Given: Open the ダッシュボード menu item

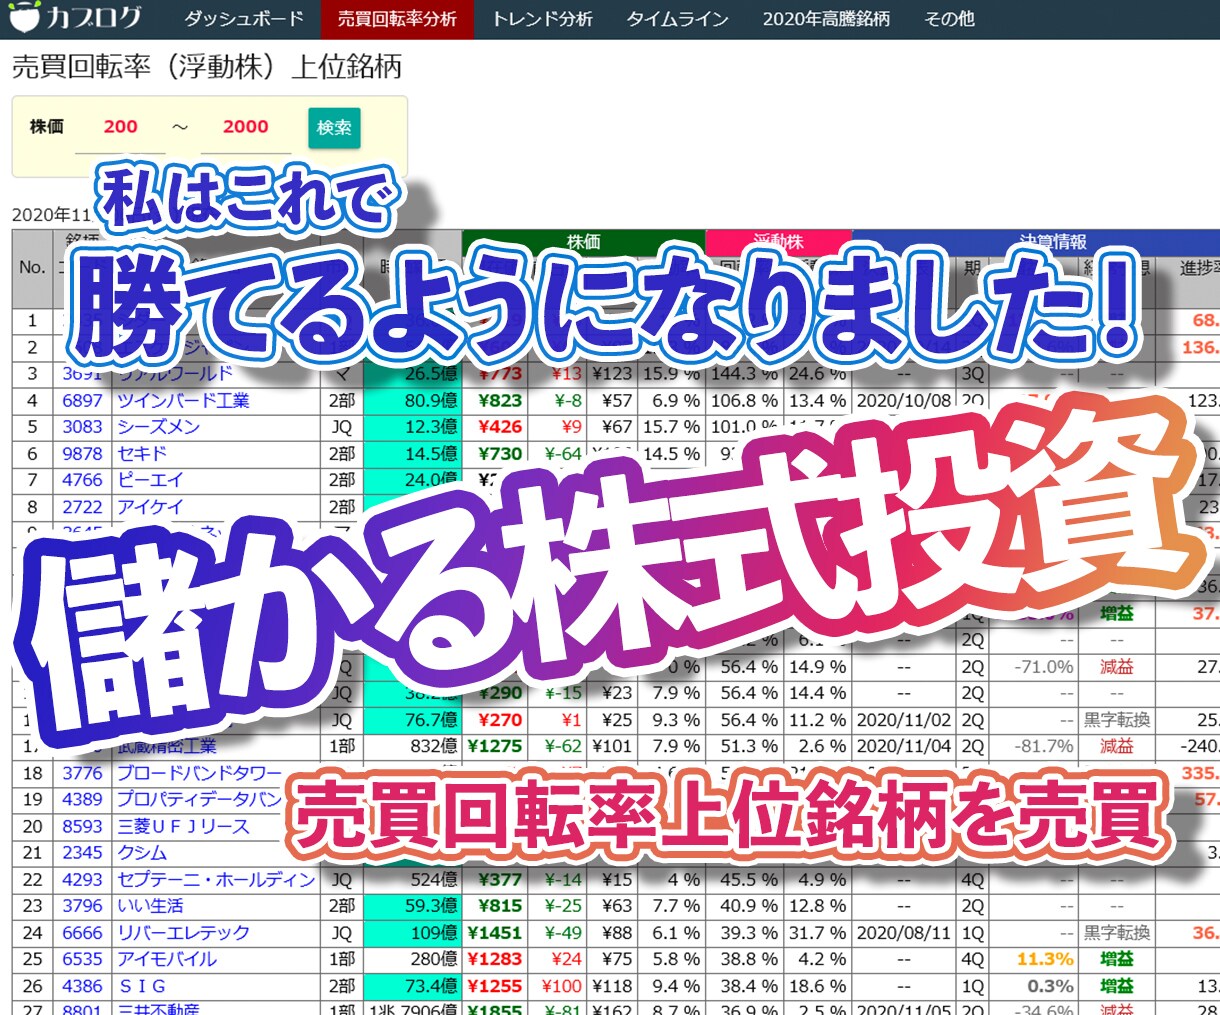Looking at the screenshot, I should [244, 19].
